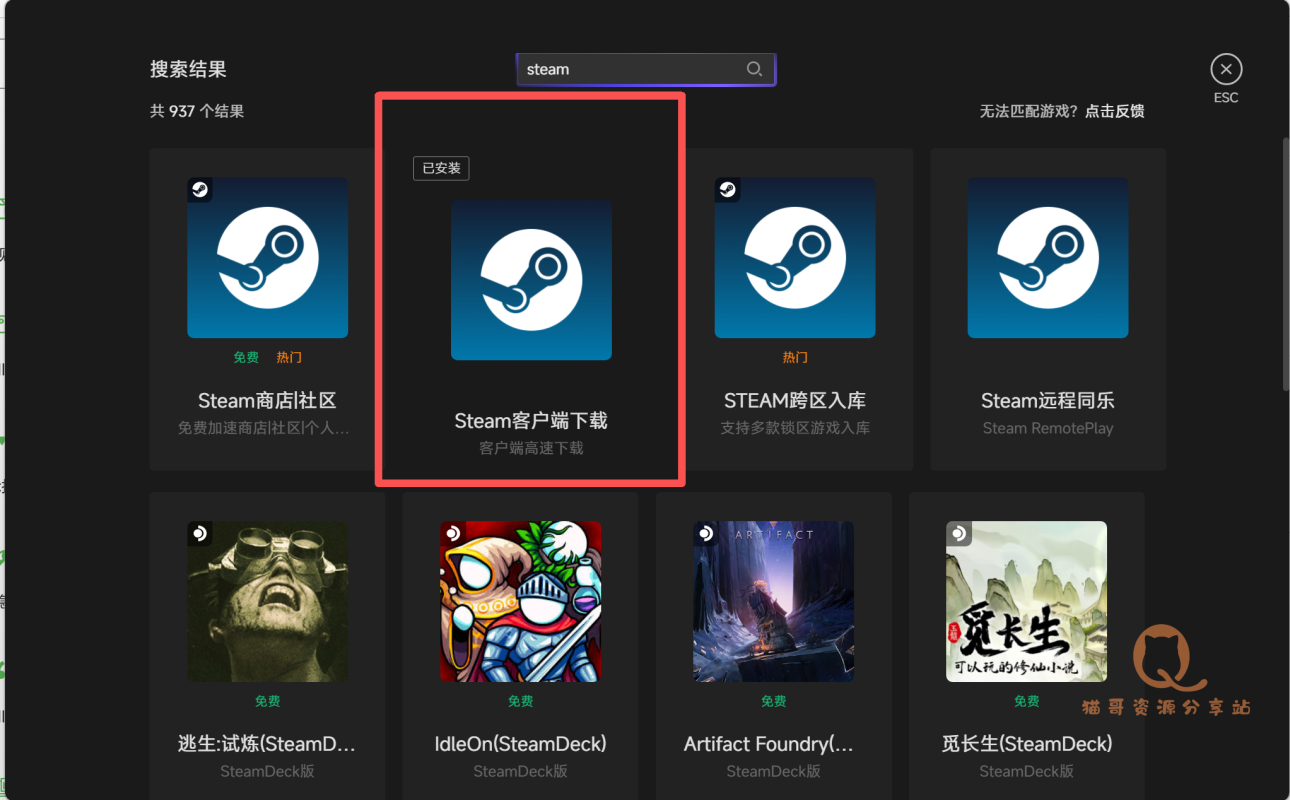The image size is (1290, 800).
Task: Click the 搜索结果 heading
Action: pyautogui.click(x=188, y=69)
